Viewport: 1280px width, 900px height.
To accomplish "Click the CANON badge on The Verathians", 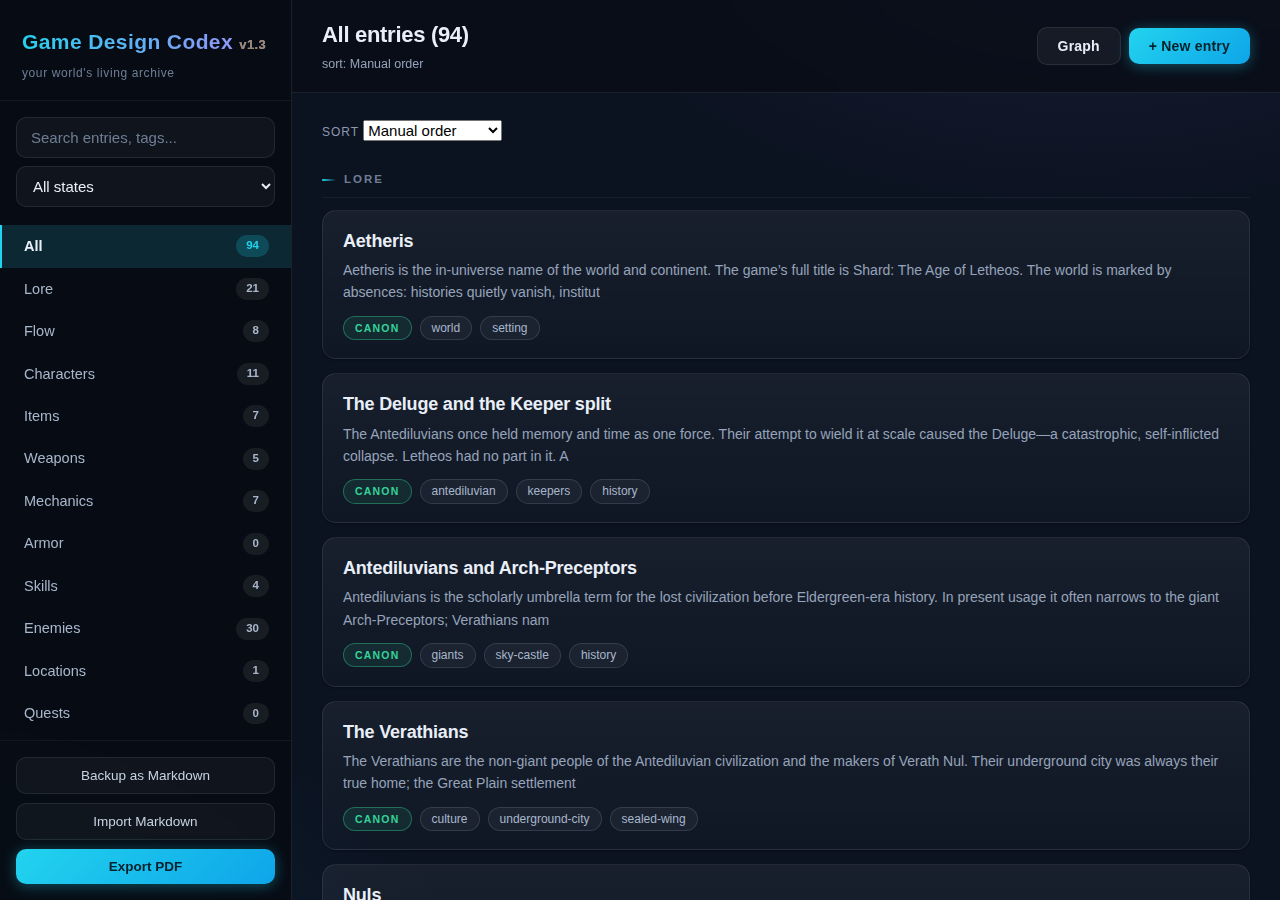I will point(377,819).
